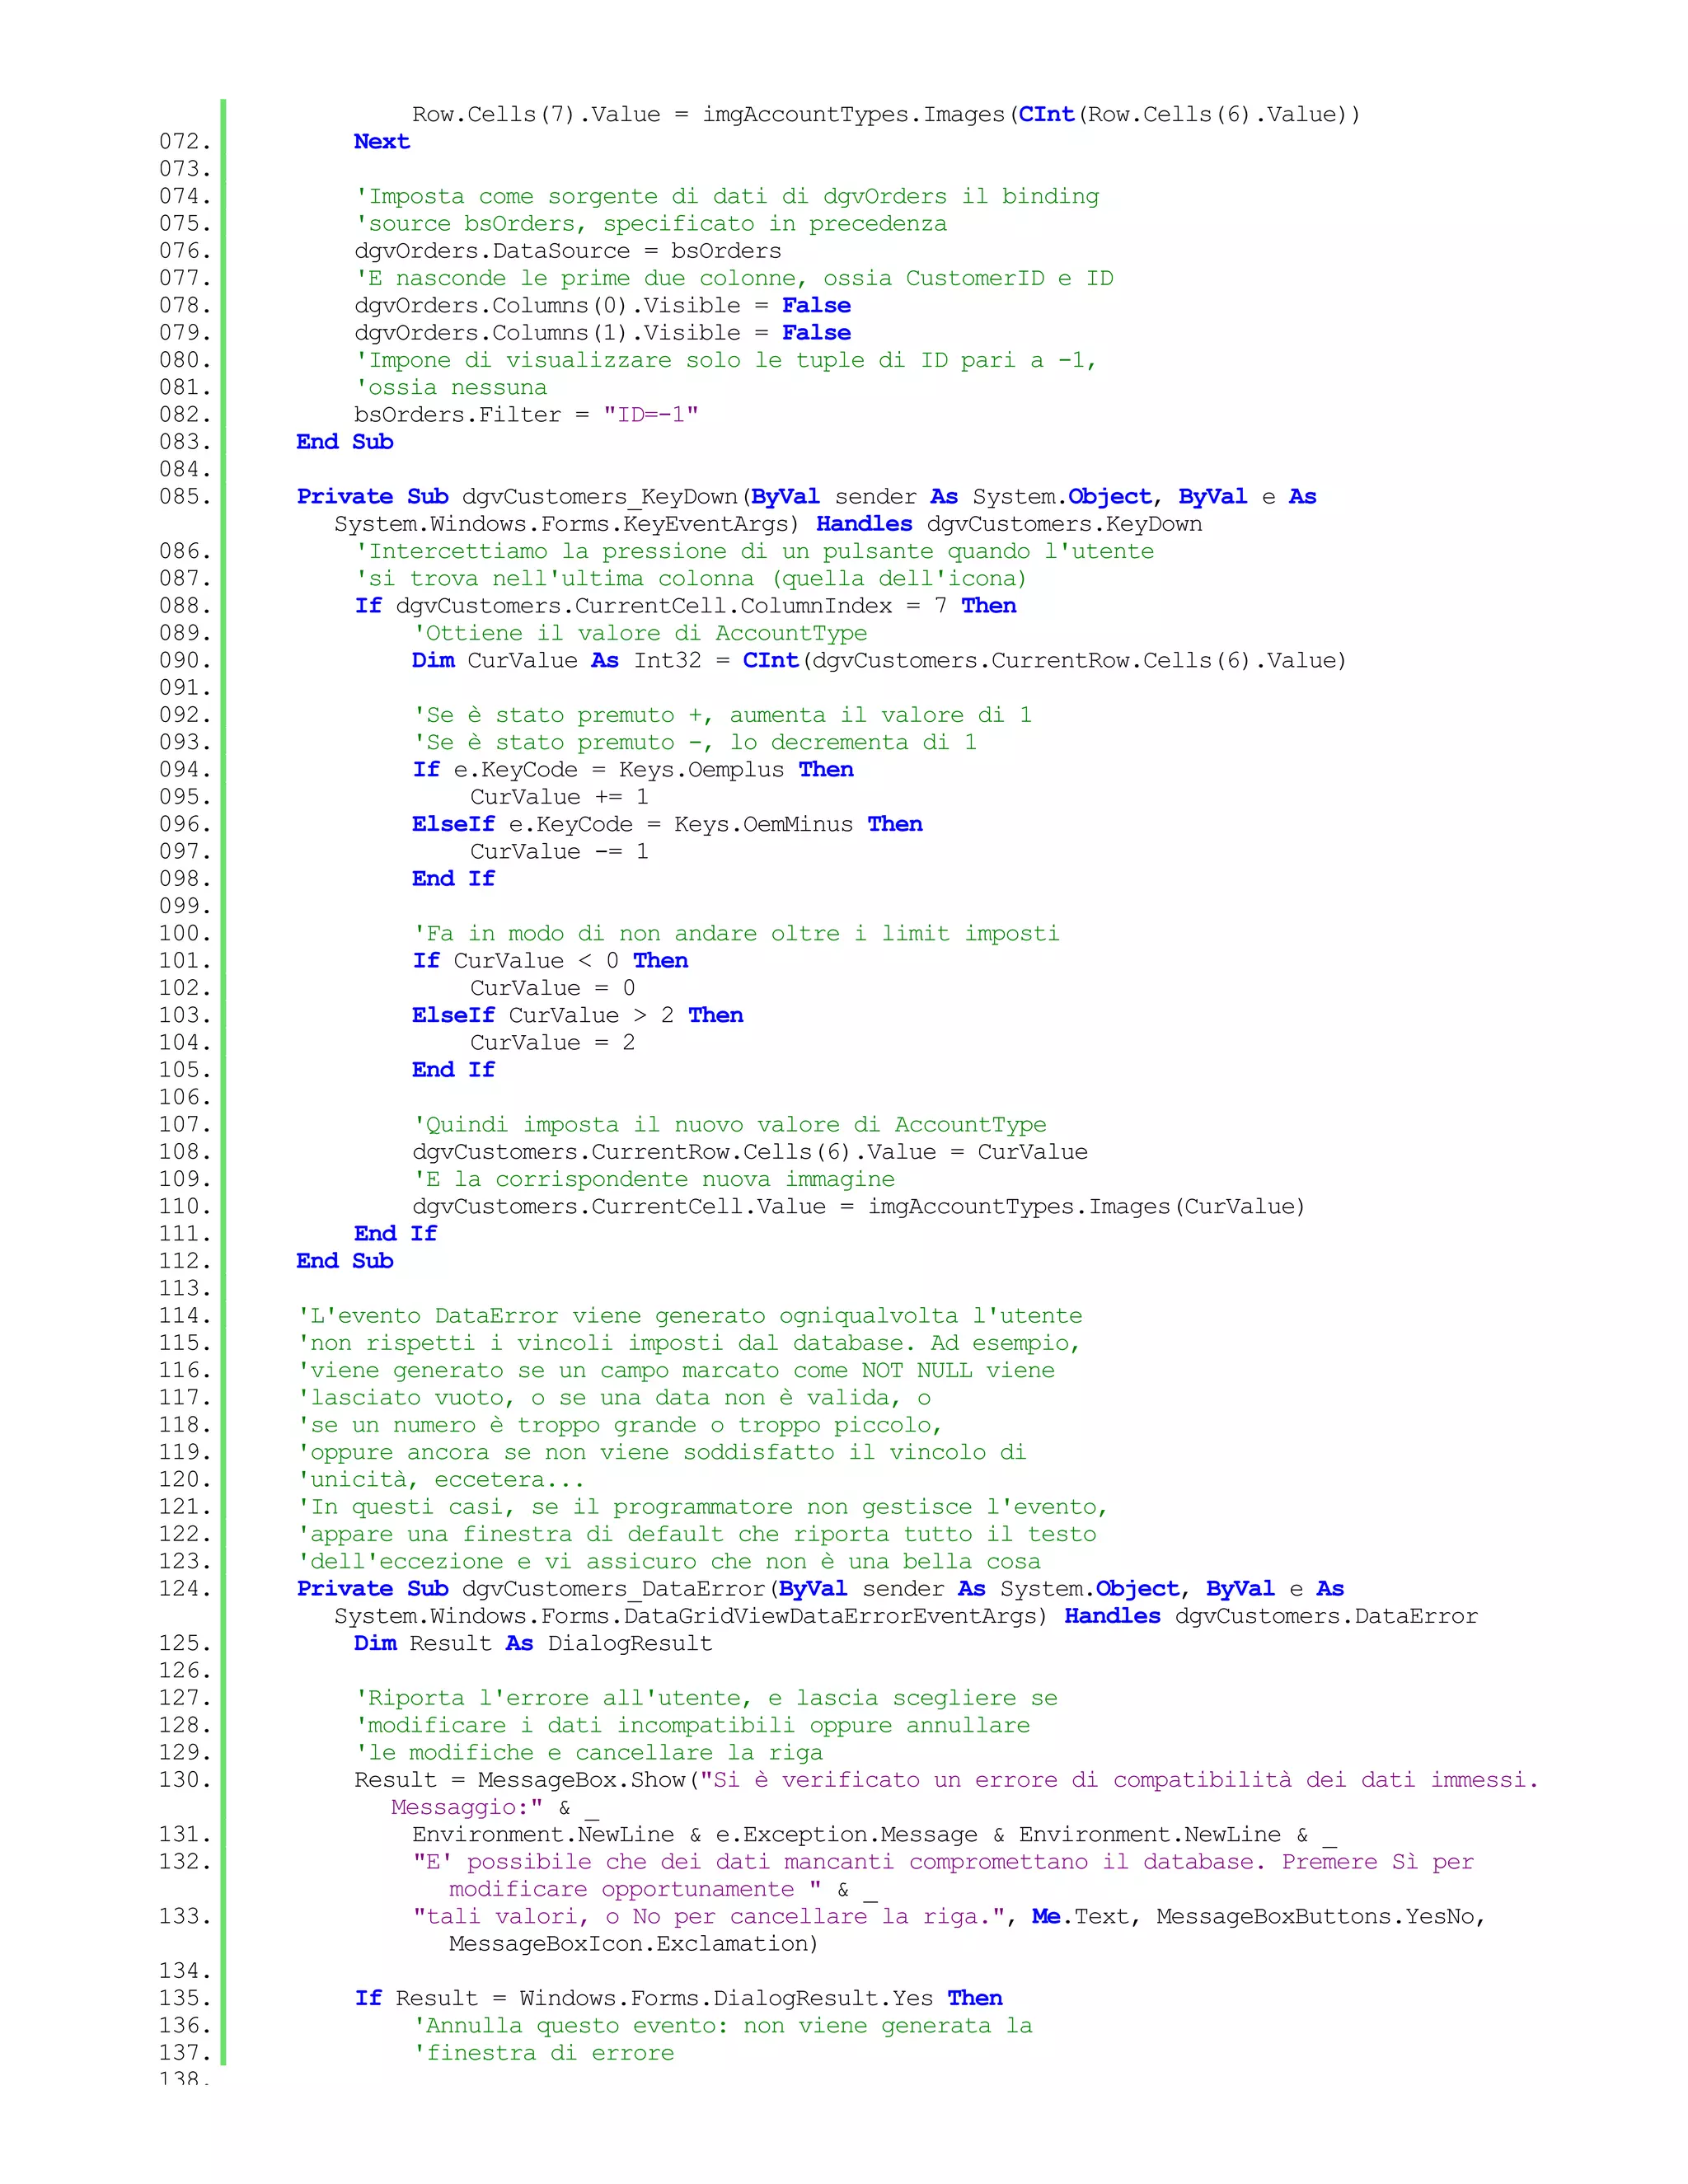
Task: Click 'dgvCustomers.CurrentCell.Value = imgAccountTypes.Images(CurValue)'
Action: 859,1207
